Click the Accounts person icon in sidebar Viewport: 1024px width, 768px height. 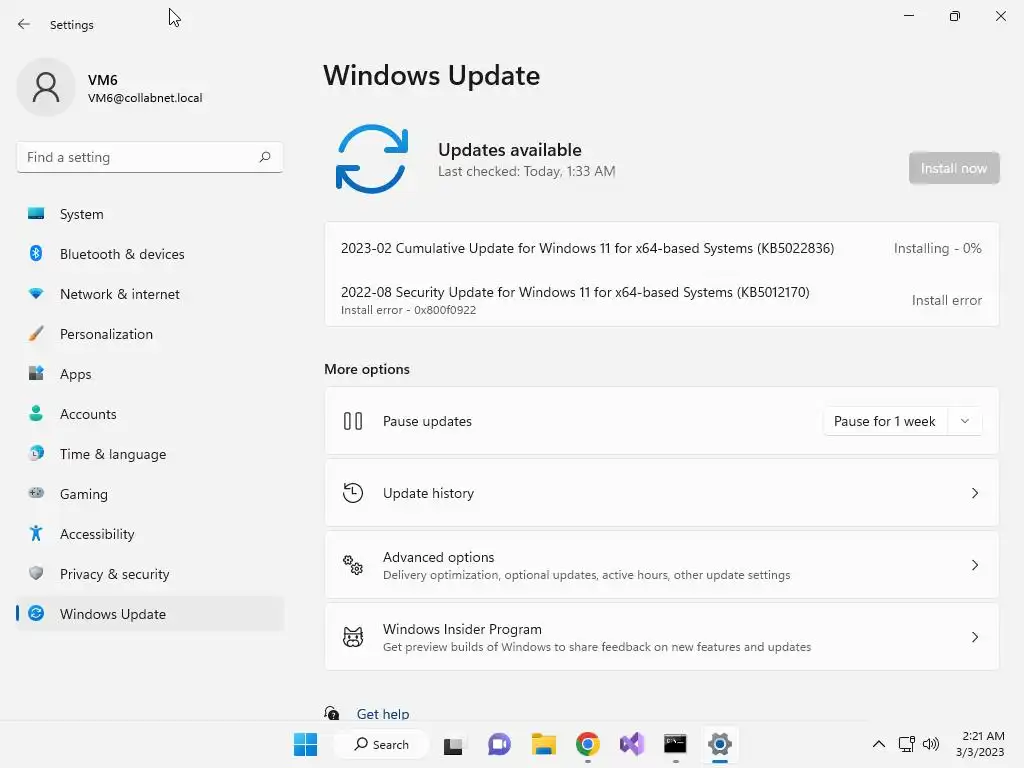tap(36, 413)
